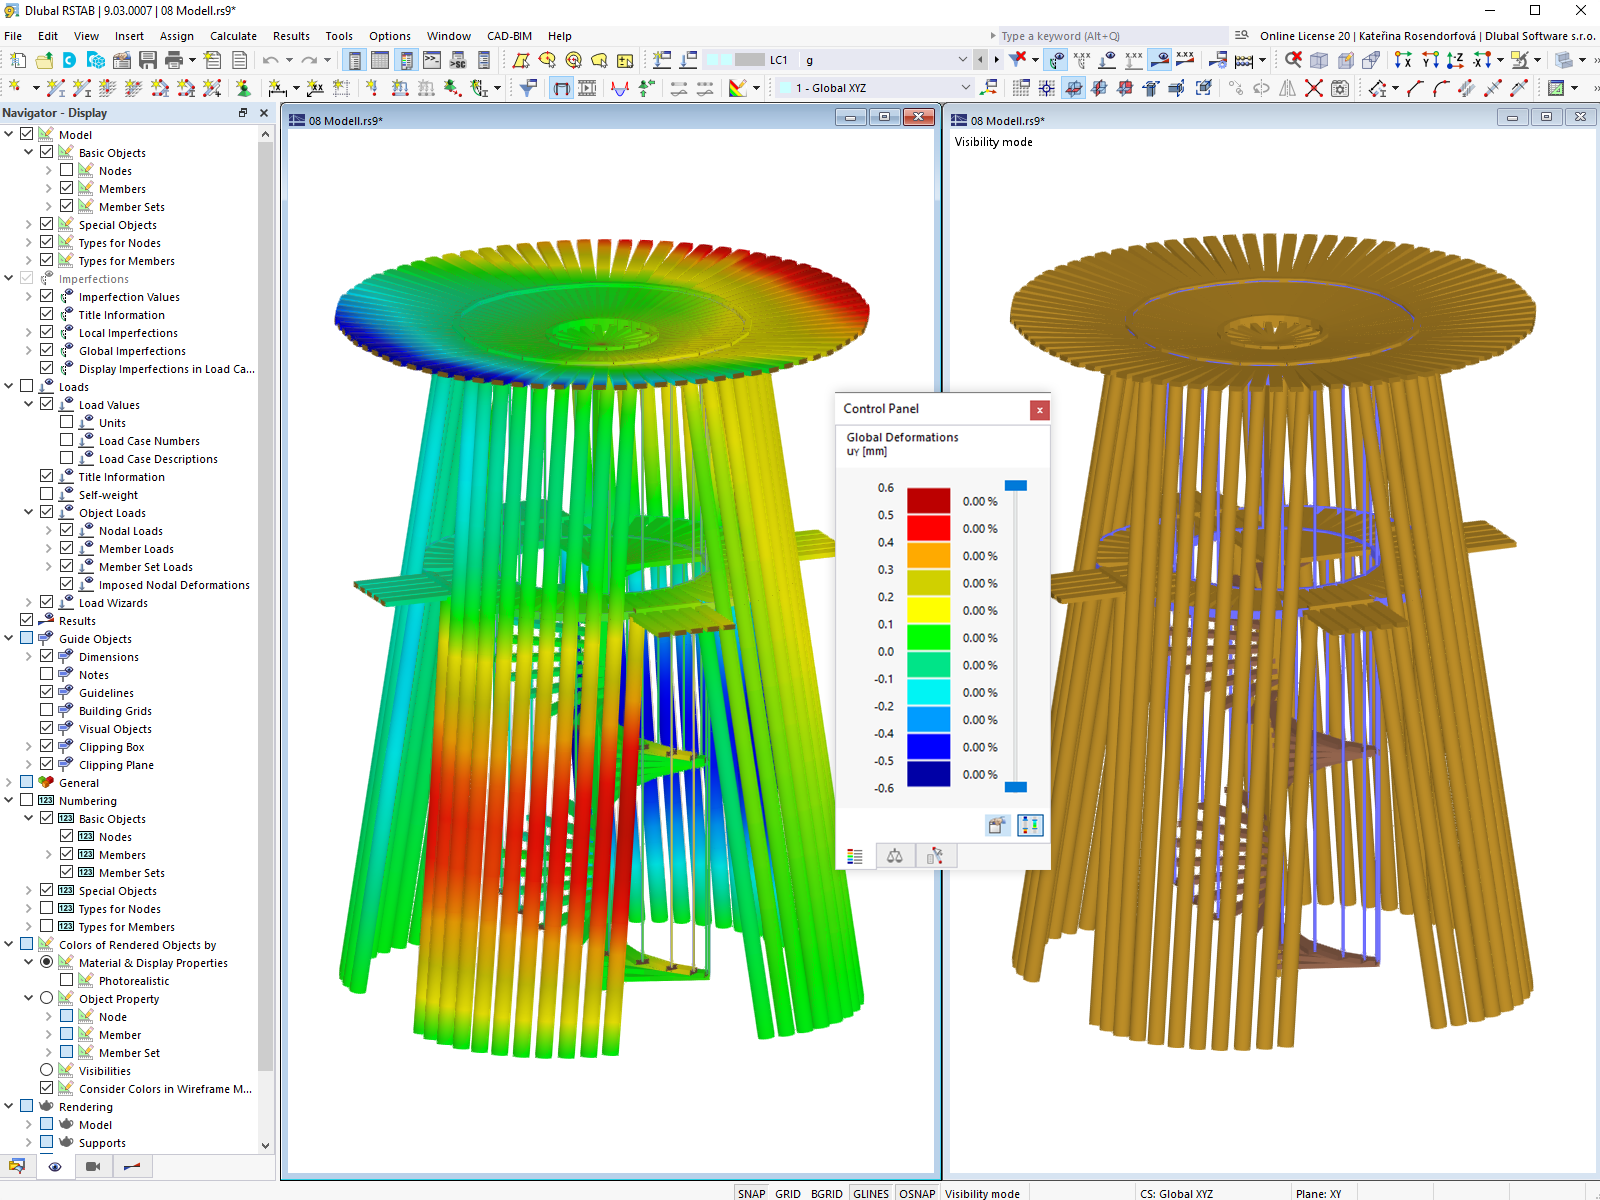The width and height of the screenshot is (1600, 1200).
Task: Enable the Units checkbox under Load Values
Action: 66,422
